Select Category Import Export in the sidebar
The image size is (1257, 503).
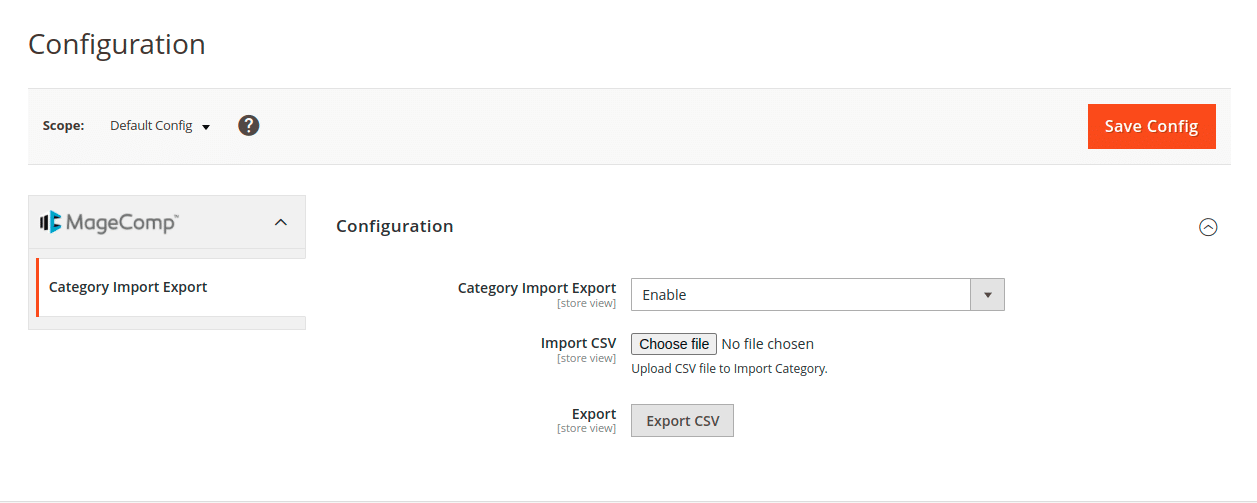(x=128, y=287)
